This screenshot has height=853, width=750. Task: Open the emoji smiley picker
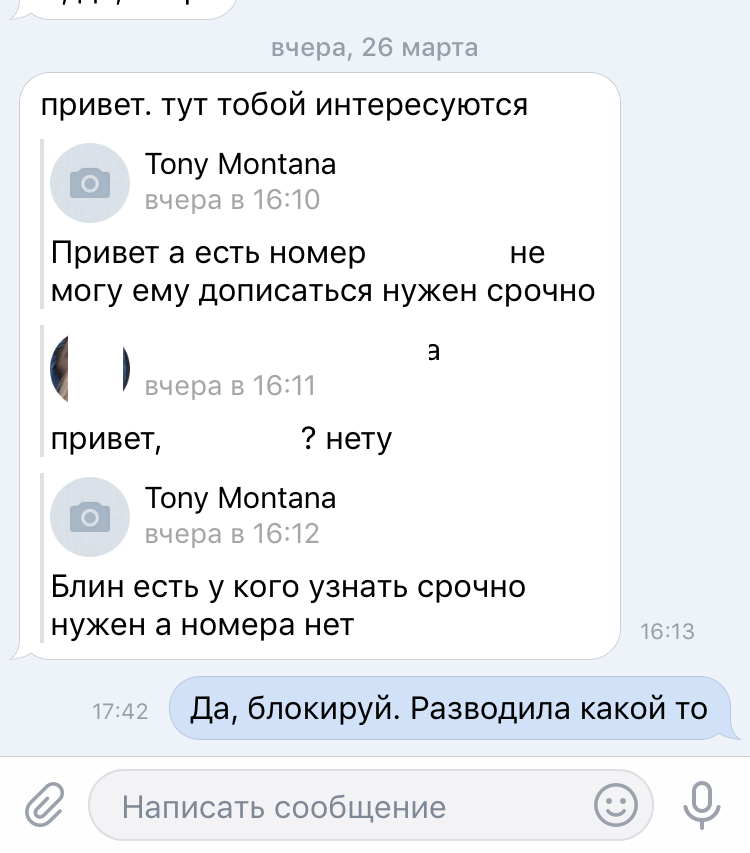(616, 804)
